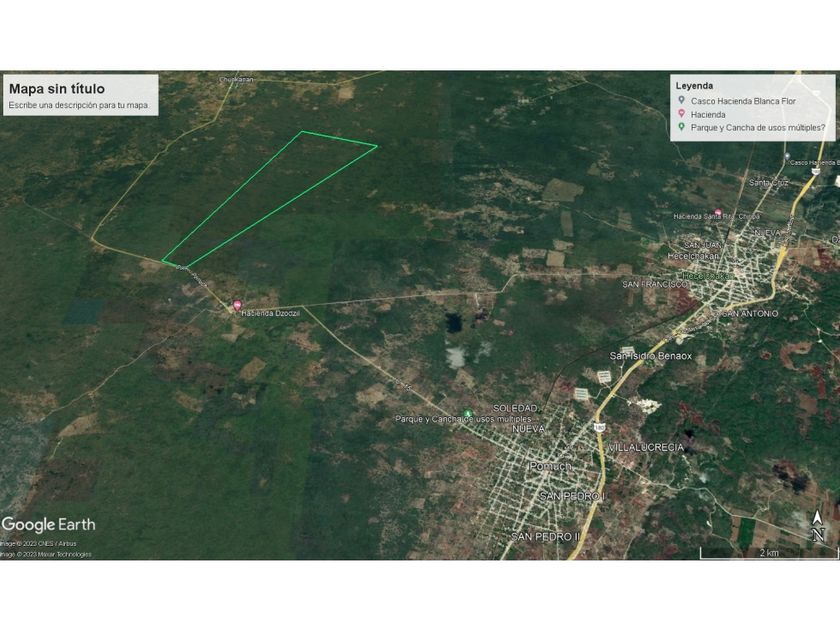Click the 'SAN FRANCISCO' label

click(656, 284)
